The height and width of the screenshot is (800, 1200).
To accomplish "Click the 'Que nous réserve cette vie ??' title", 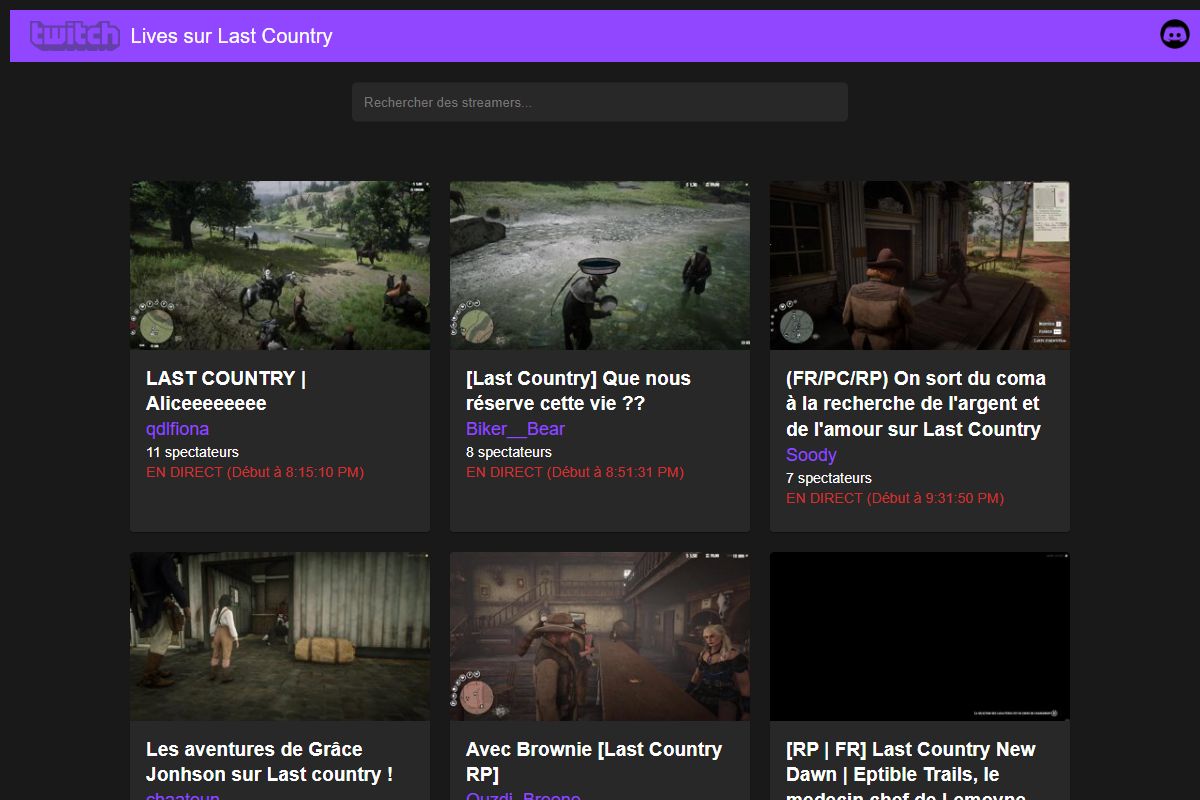I will tap(578, 390).
